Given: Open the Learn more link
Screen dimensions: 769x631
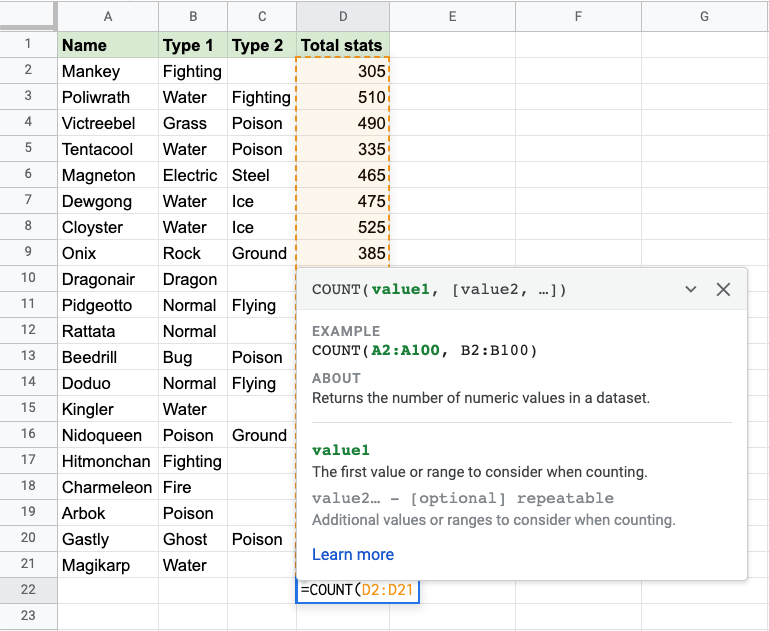Looking at the screenshot, I should 352,554.
